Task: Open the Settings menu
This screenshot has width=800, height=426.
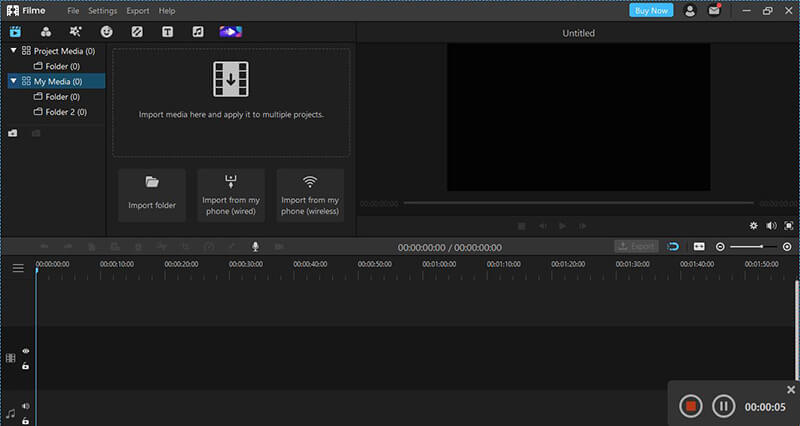Action: click(103, 11)
